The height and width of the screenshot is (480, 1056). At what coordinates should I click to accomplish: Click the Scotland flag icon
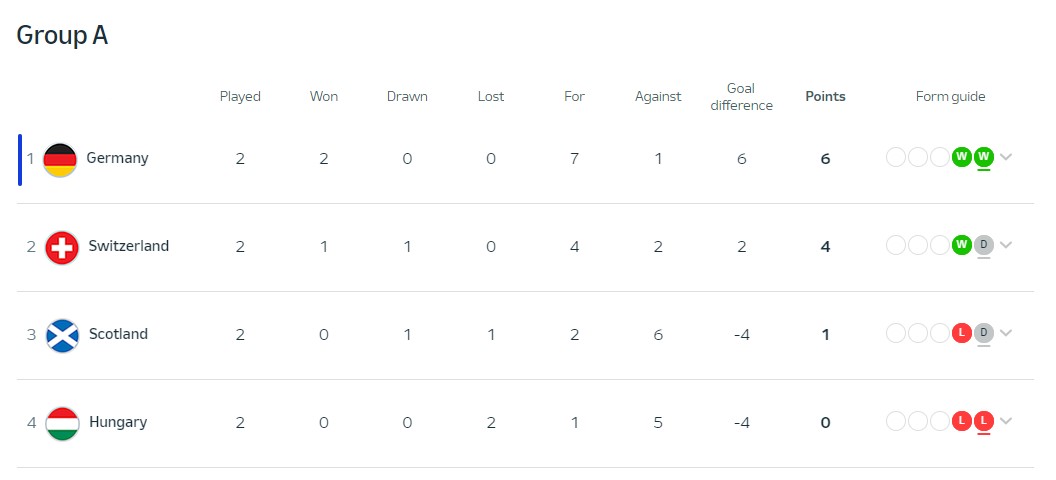pos(63,335)
